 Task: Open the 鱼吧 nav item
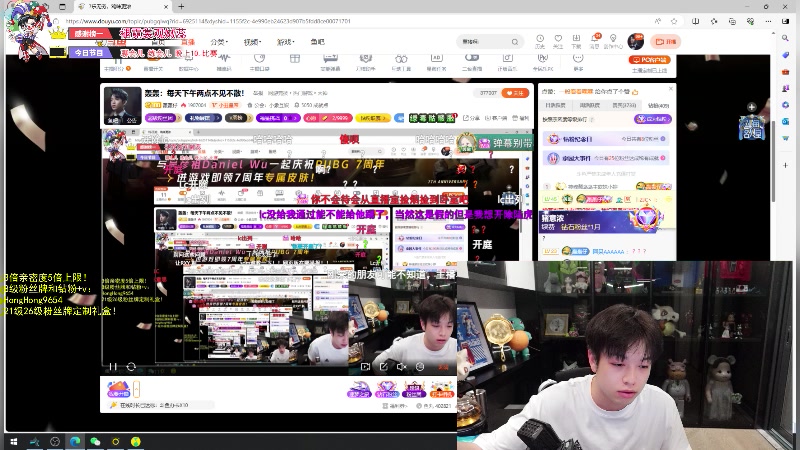click(x=317, y=42)
